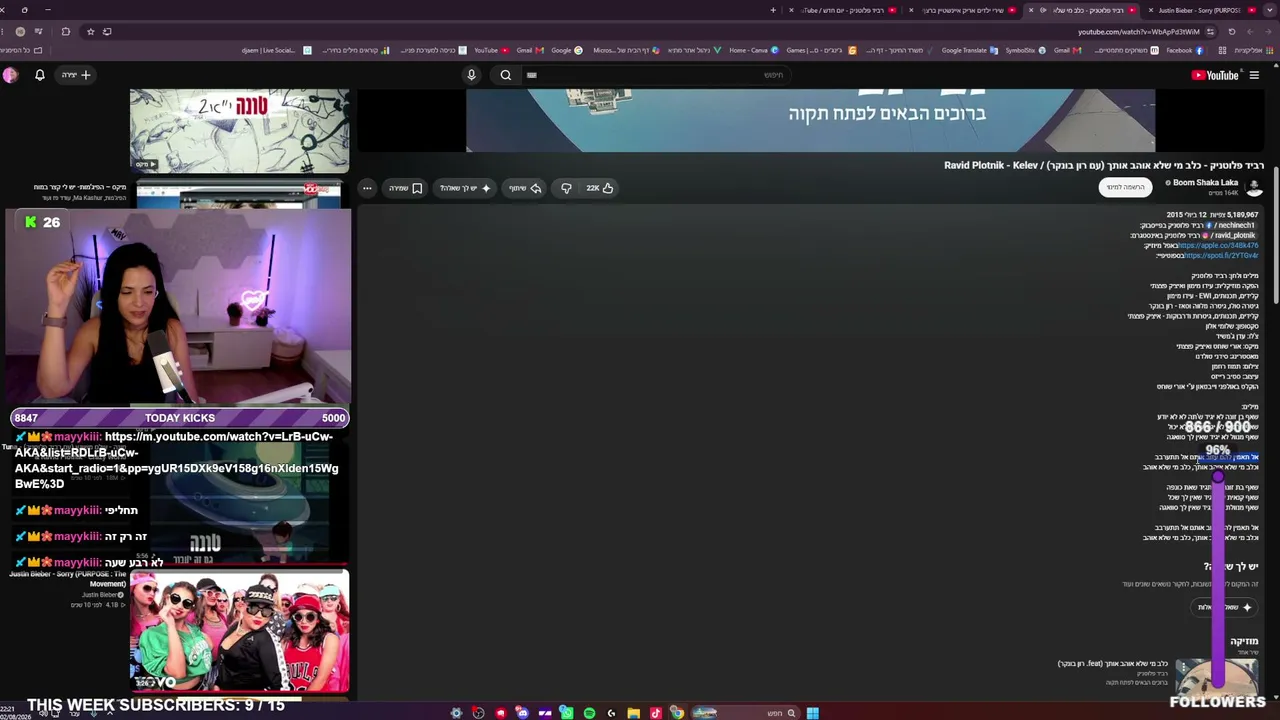The height and width of the screenshot is (720, 1280).
Task: Open Discord from the Windows taskbar
Action: tap(522, 713)
